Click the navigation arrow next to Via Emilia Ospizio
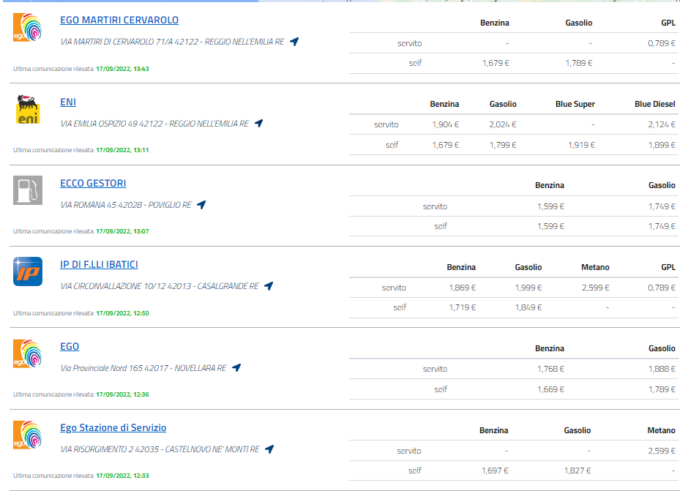This screenshot has height=491, width=680. coord(259,123)
